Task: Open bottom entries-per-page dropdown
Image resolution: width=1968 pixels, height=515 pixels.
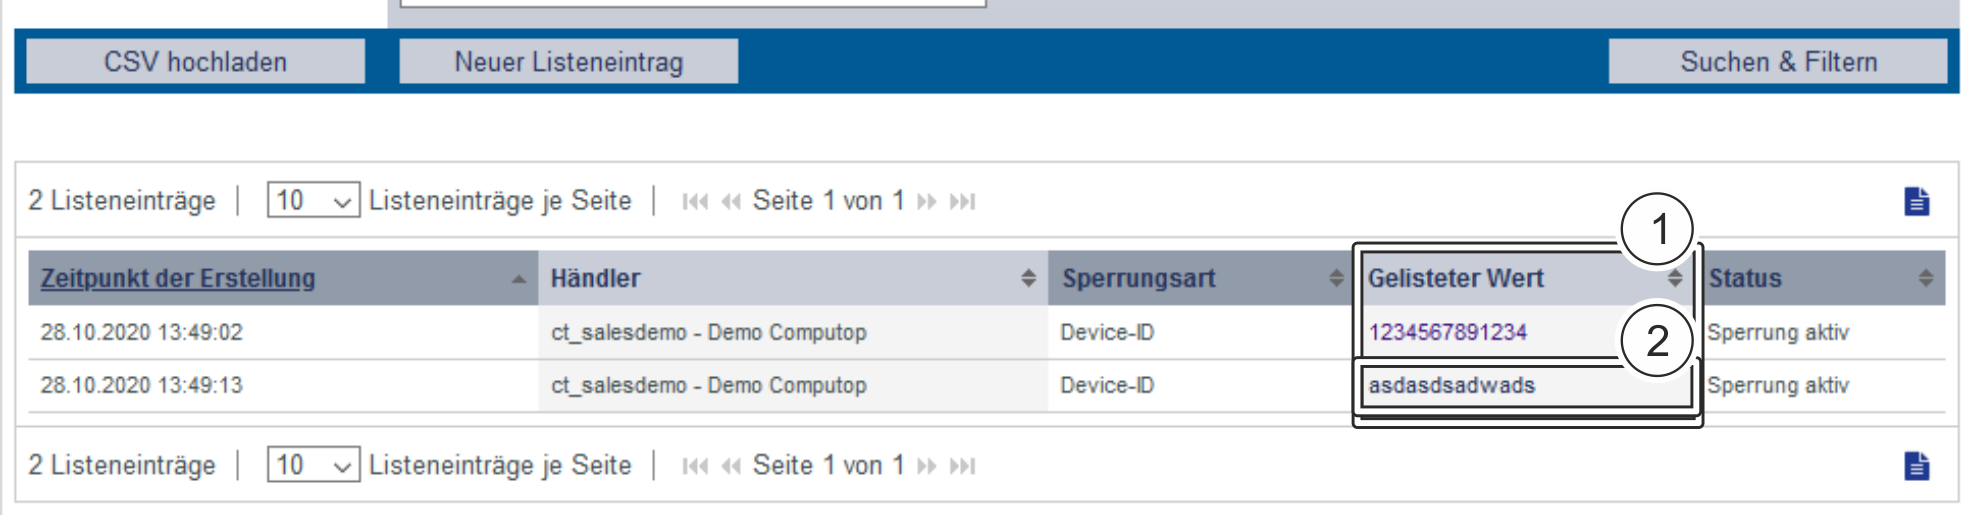Action: click(x=312, y=465)
